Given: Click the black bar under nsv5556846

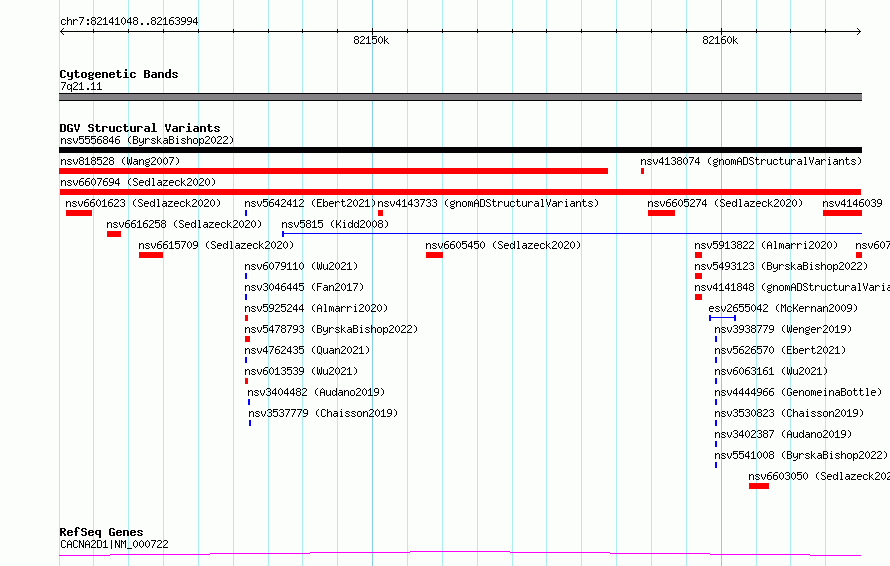Looking at the screenshot, I should [x=460, y=150].
